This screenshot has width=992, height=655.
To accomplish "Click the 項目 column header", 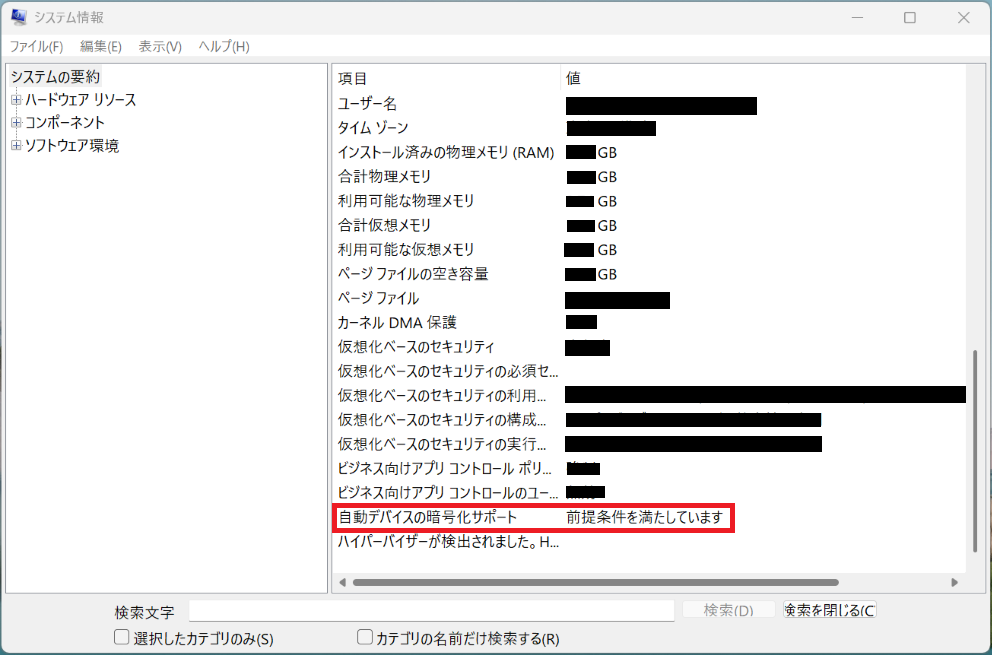I will 353,78.
